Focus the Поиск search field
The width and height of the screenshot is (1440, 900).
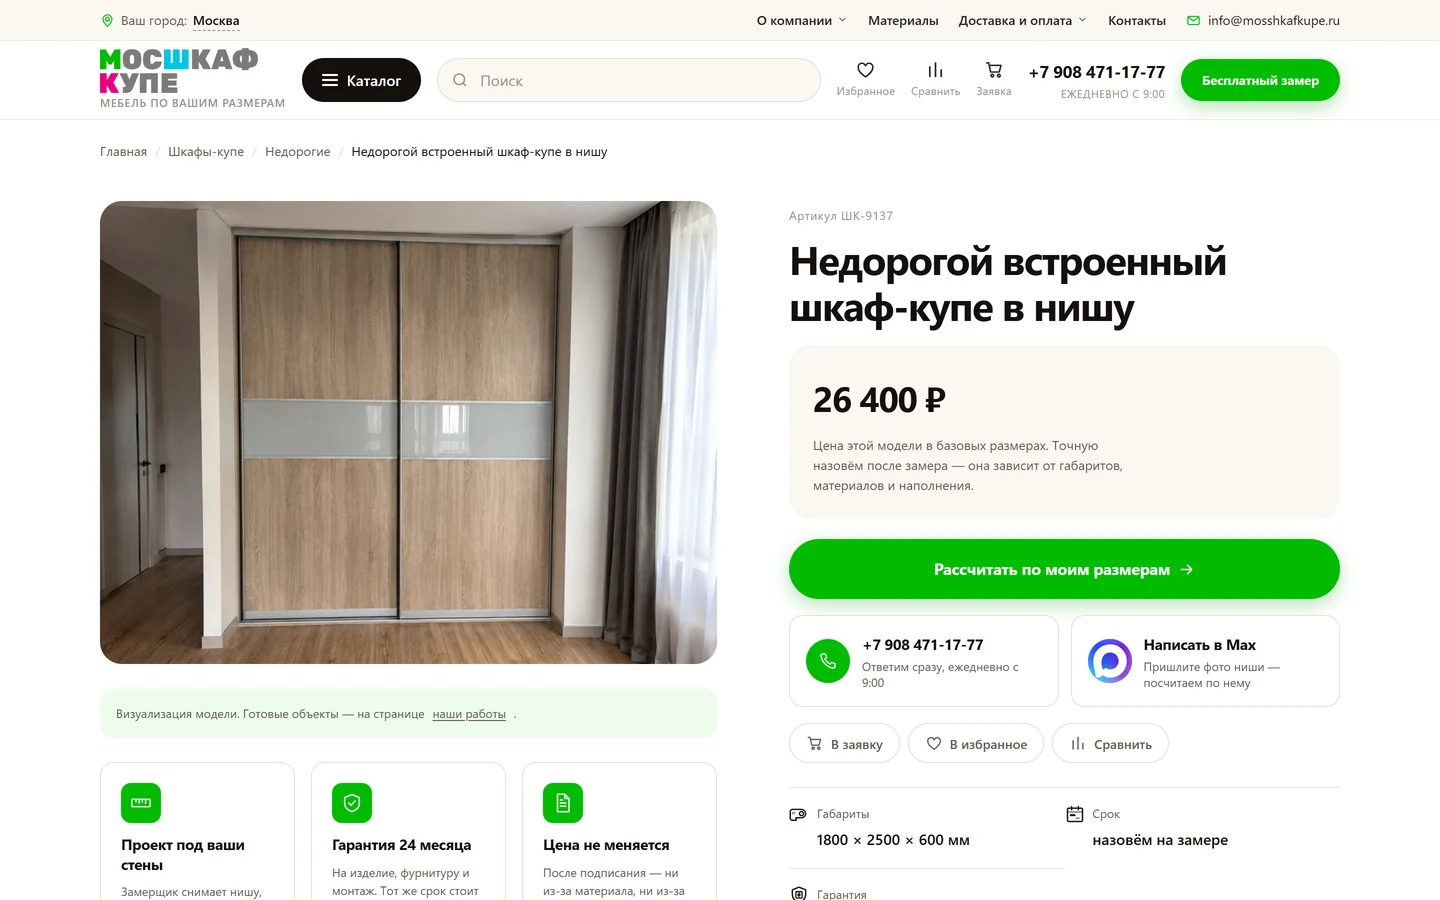pyautogui.click(x=629, y=80)
